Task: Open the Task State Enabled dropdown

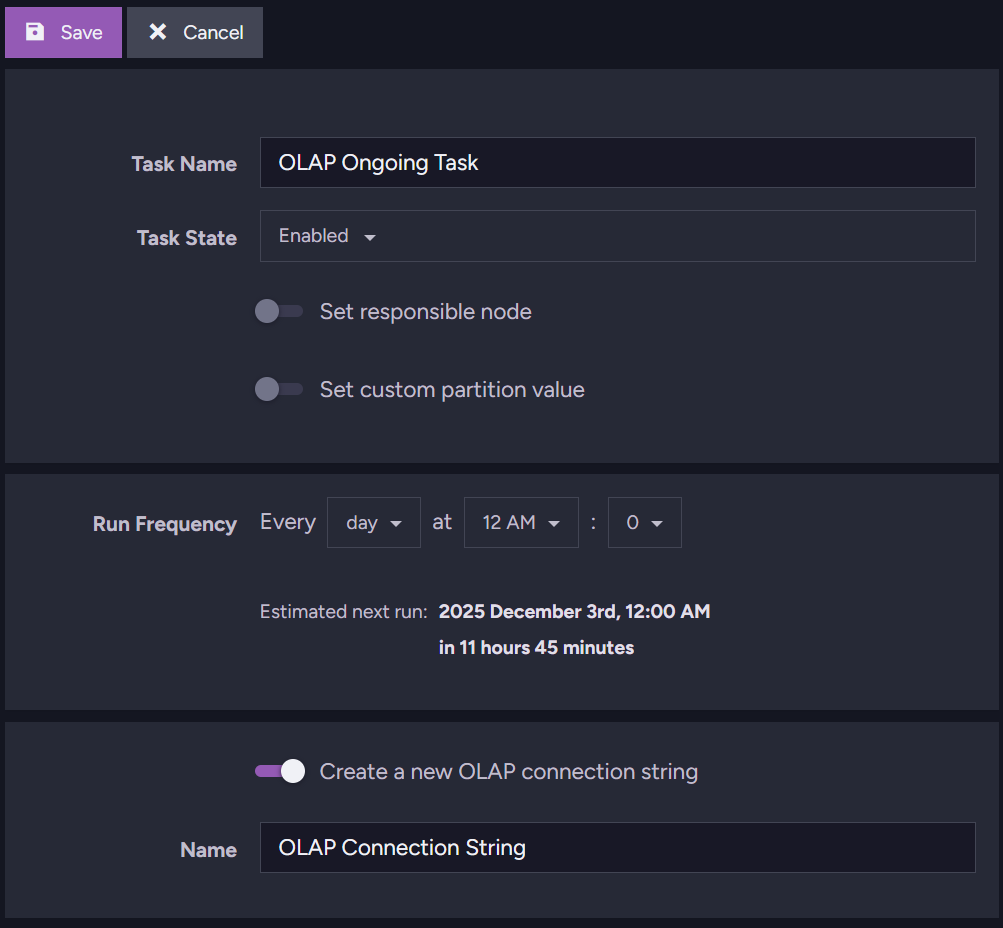Action: 617,236
